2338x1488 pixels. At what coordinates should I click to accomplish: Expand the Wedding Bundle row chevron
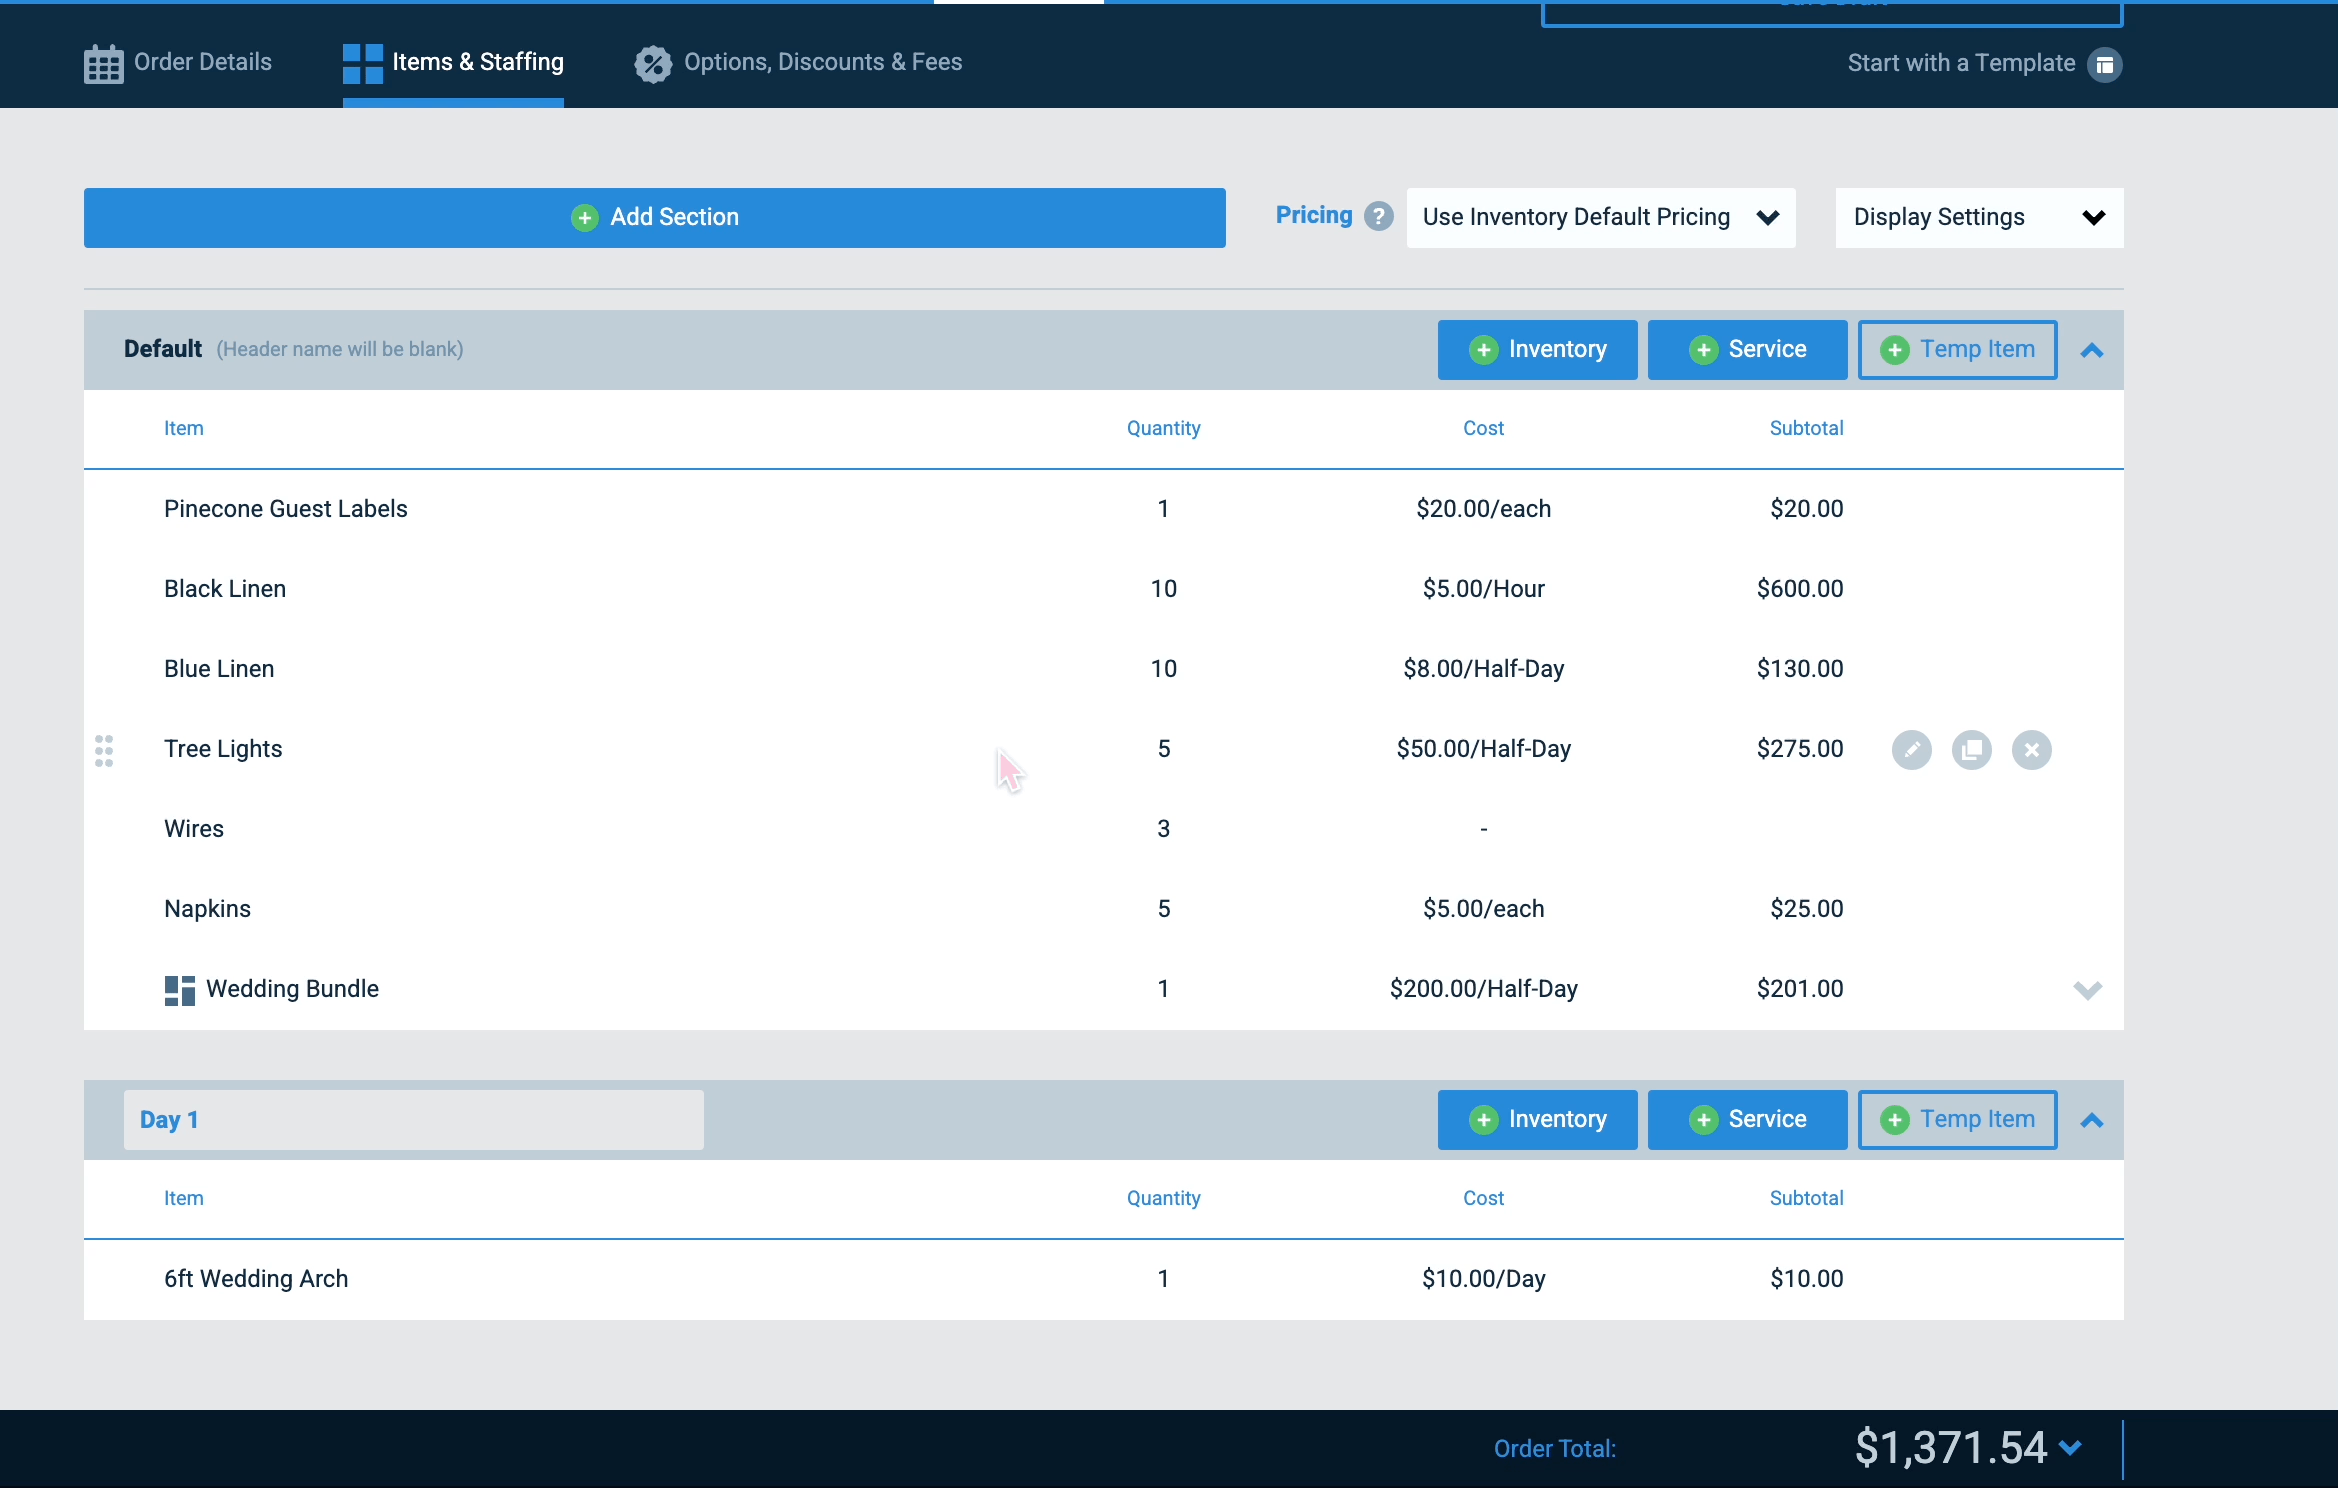tap(2087, 990)
